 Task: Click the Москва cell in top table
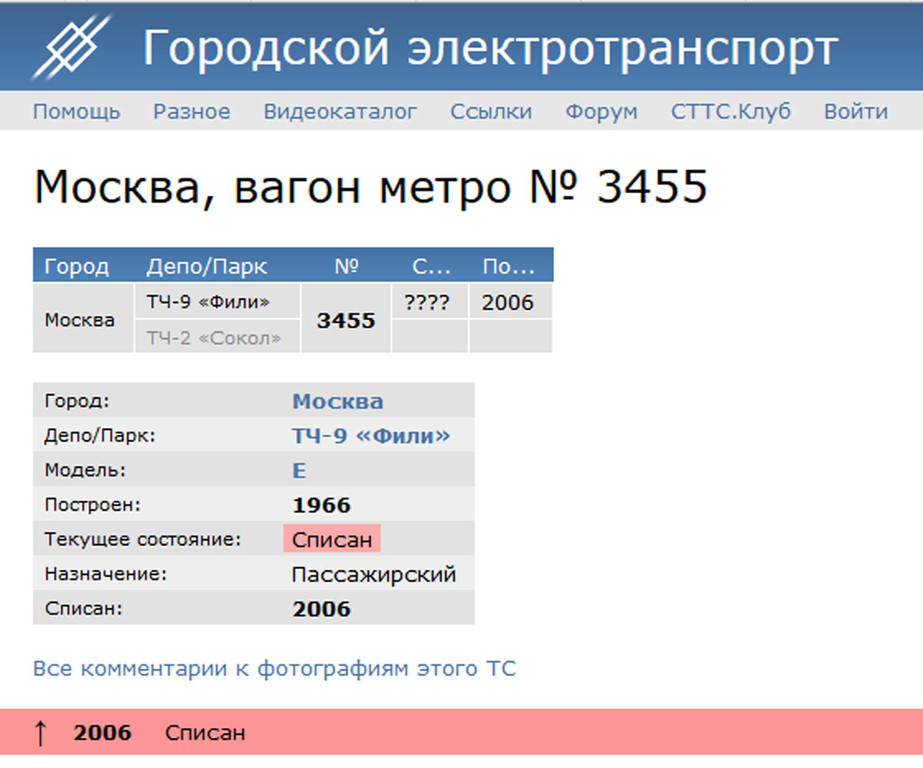pyautogui.click(x=83, y=318)
